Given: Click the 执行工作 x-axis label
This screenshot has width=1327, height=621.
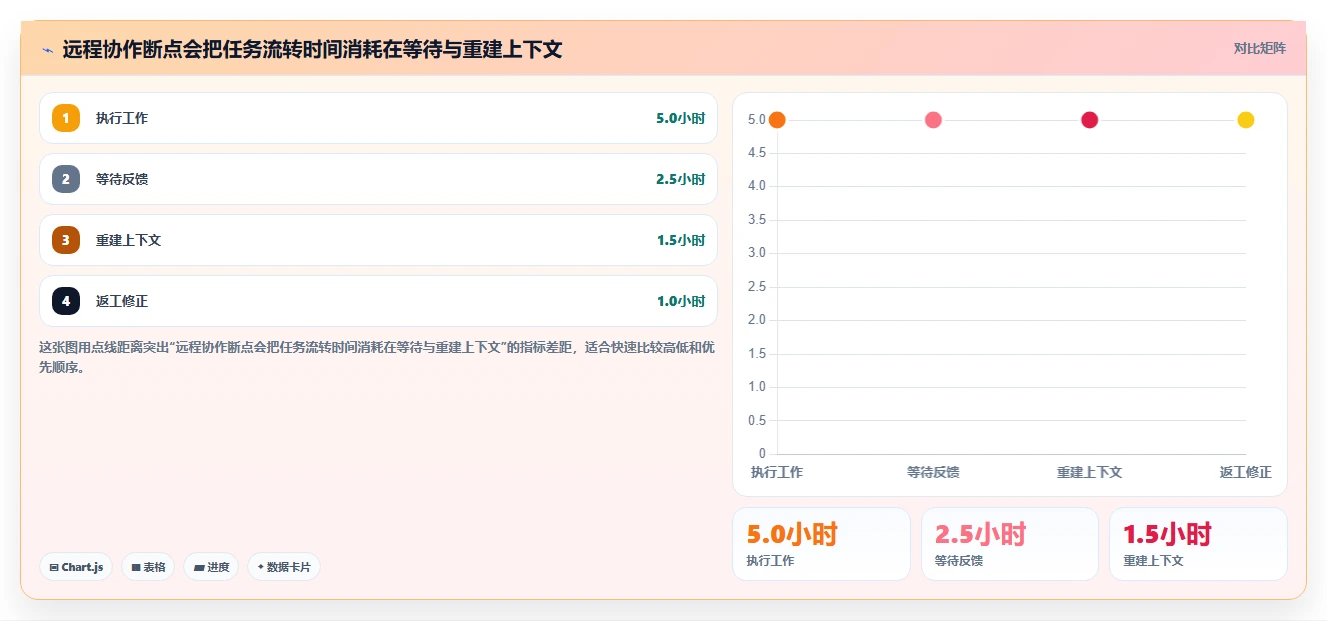Looking at the screenshot, I should (777, 472).
